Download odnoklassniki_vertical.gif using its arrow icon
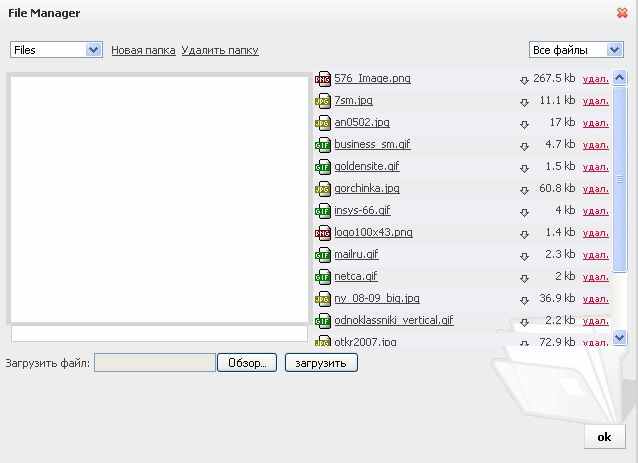638x463 pixels. (524, 322)
